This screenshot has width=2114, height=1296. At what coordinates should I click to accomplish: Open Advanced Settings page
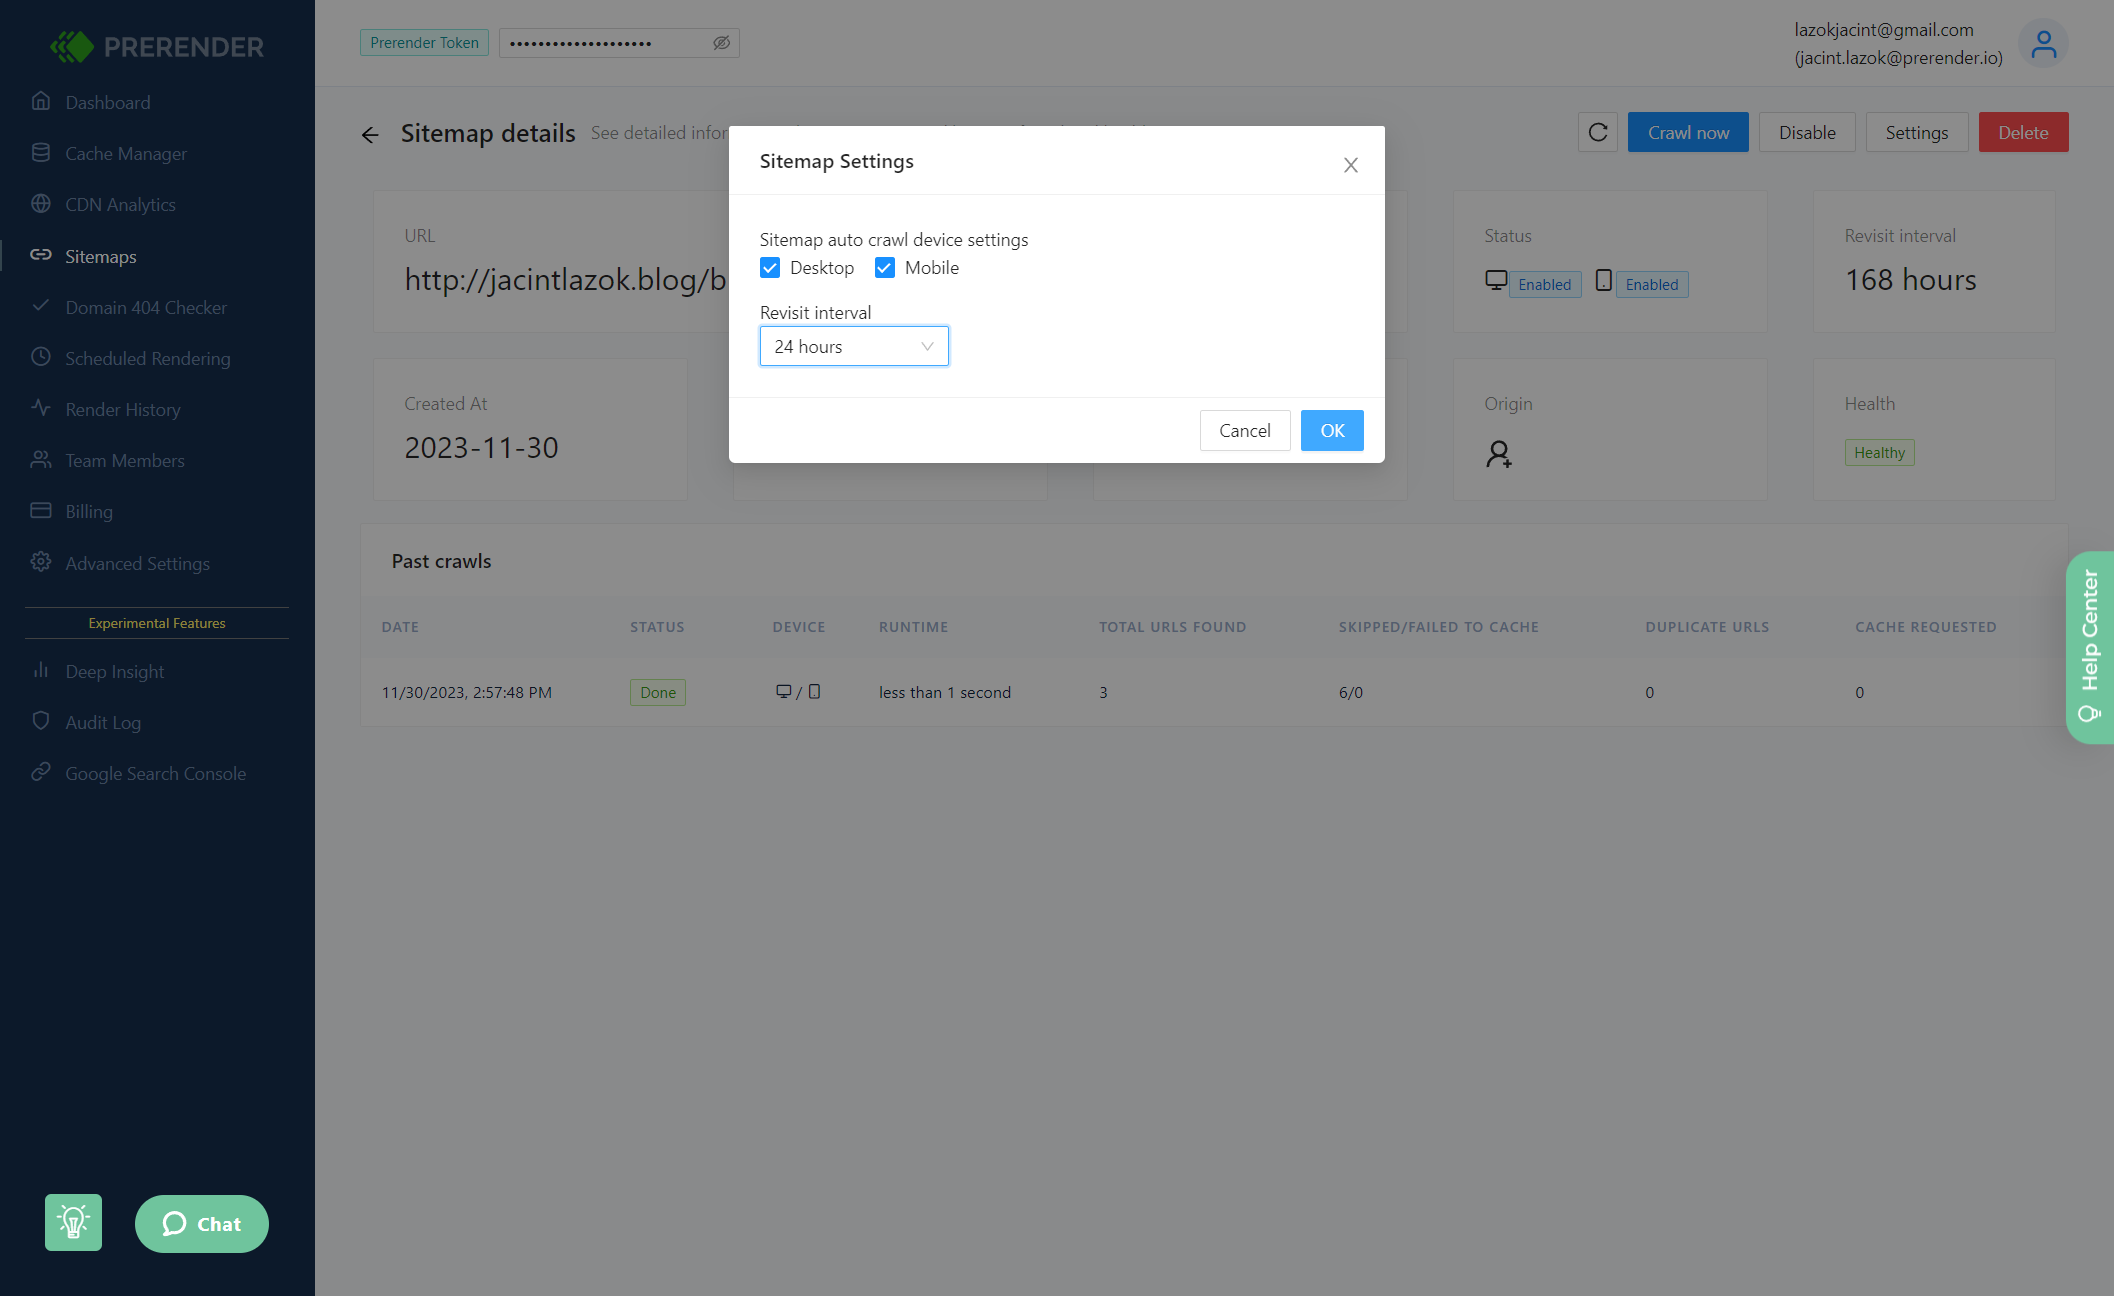point(138,563)
